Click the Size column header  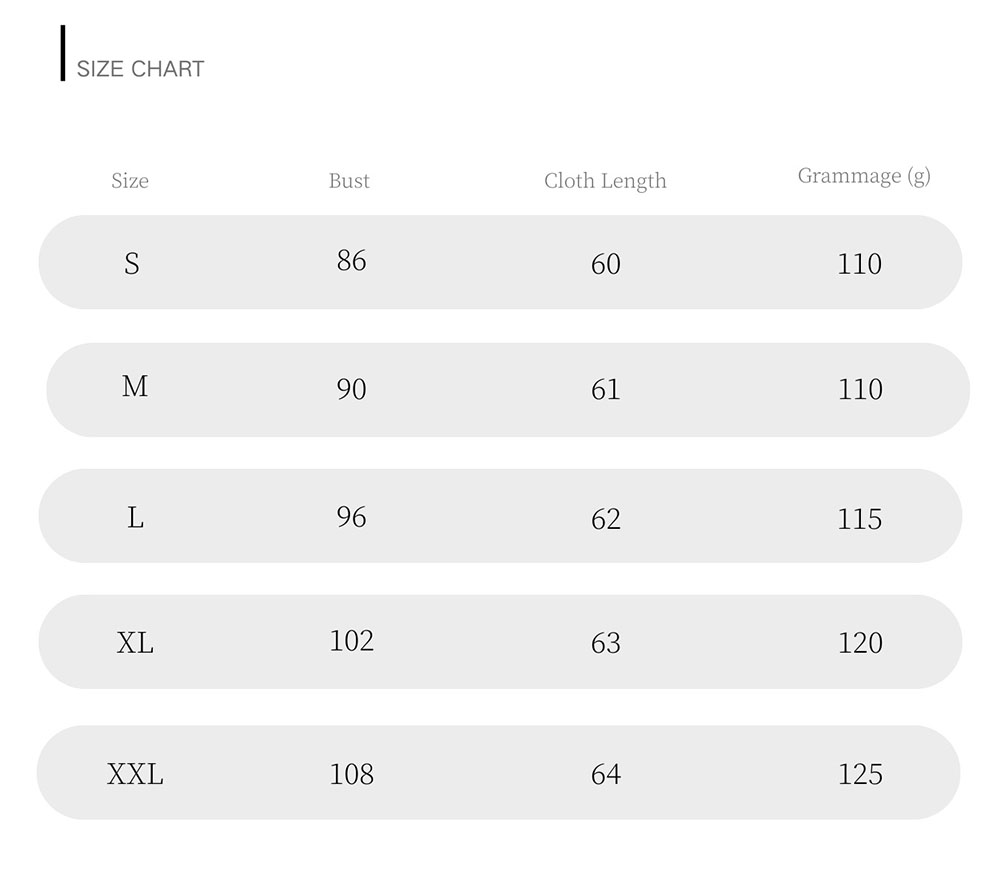(130, 181)
